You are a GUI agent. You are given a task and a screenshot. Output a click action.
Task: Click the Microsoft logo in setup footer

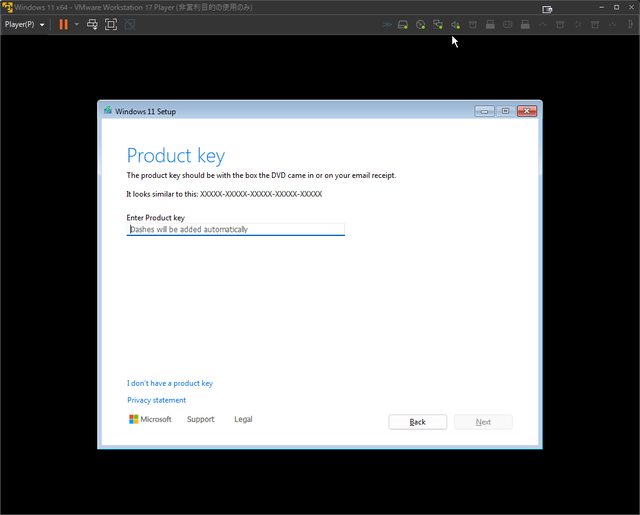(x=150, y=420)
